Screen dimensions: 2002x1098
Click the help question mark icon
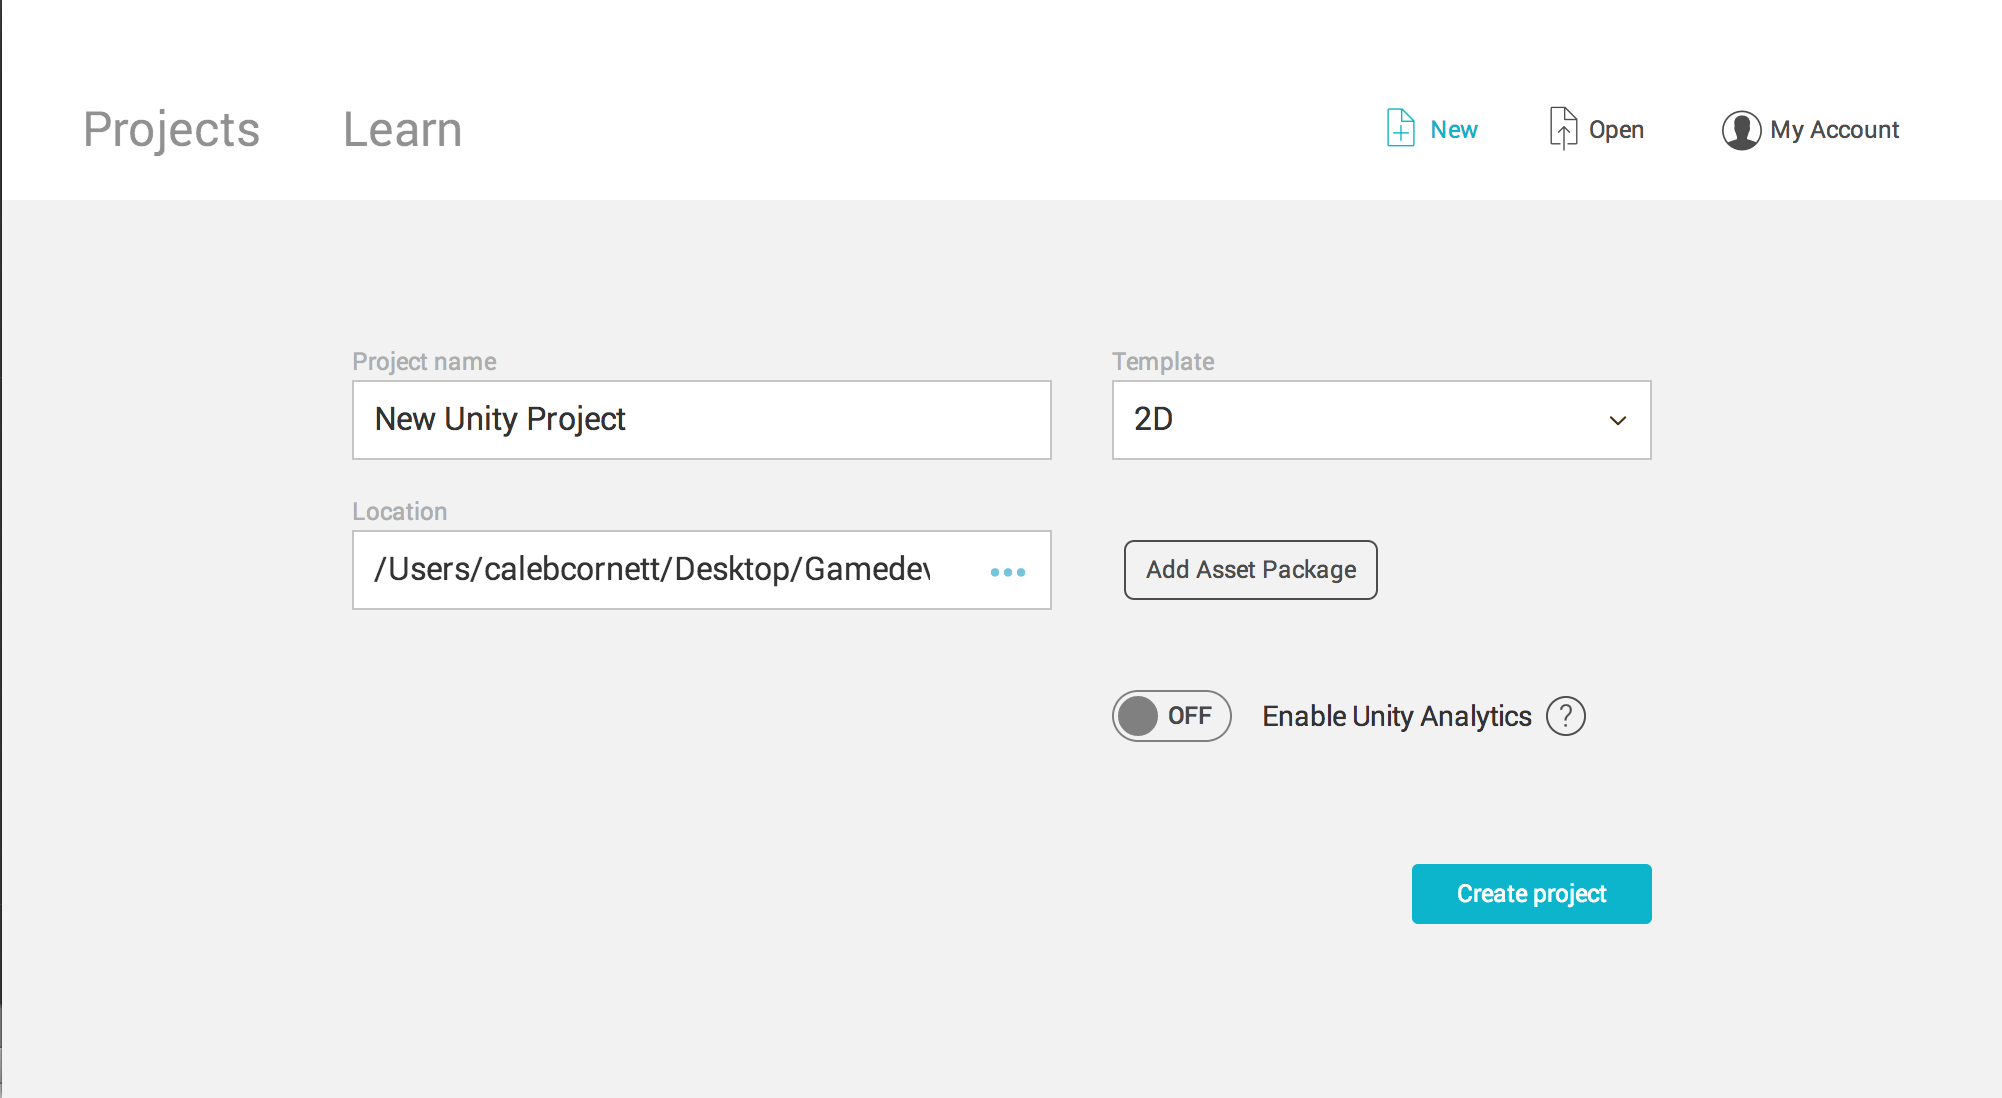click(x=1565, y=715)
